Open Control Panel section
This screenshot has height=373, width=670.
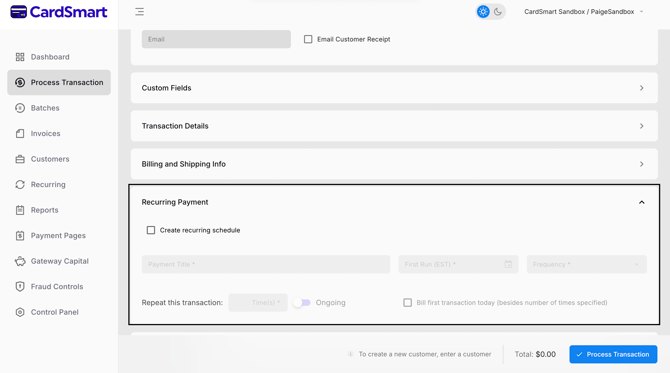pyautogui.click(x=55, y=312)
